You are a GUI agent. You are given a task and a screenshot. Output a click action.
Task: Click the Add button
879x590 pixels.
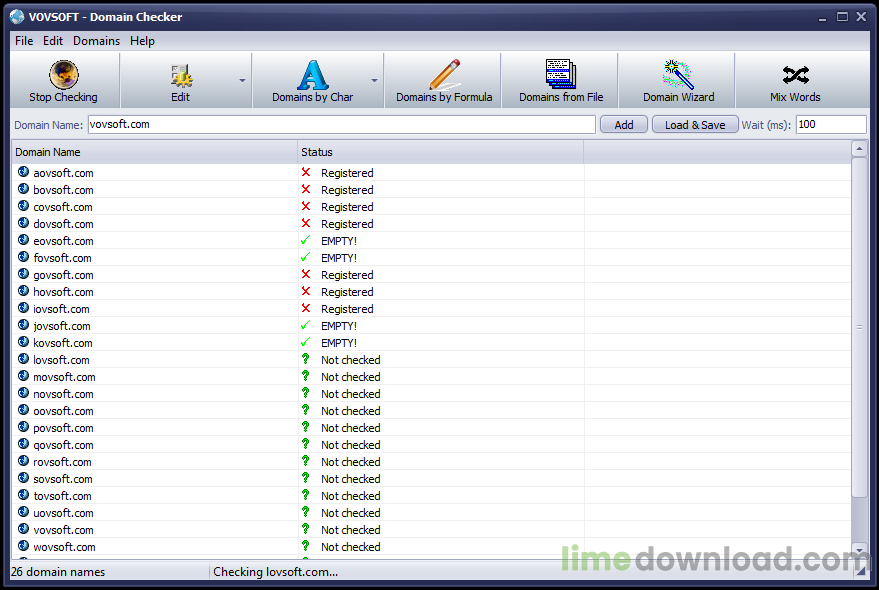coord(624,125)
